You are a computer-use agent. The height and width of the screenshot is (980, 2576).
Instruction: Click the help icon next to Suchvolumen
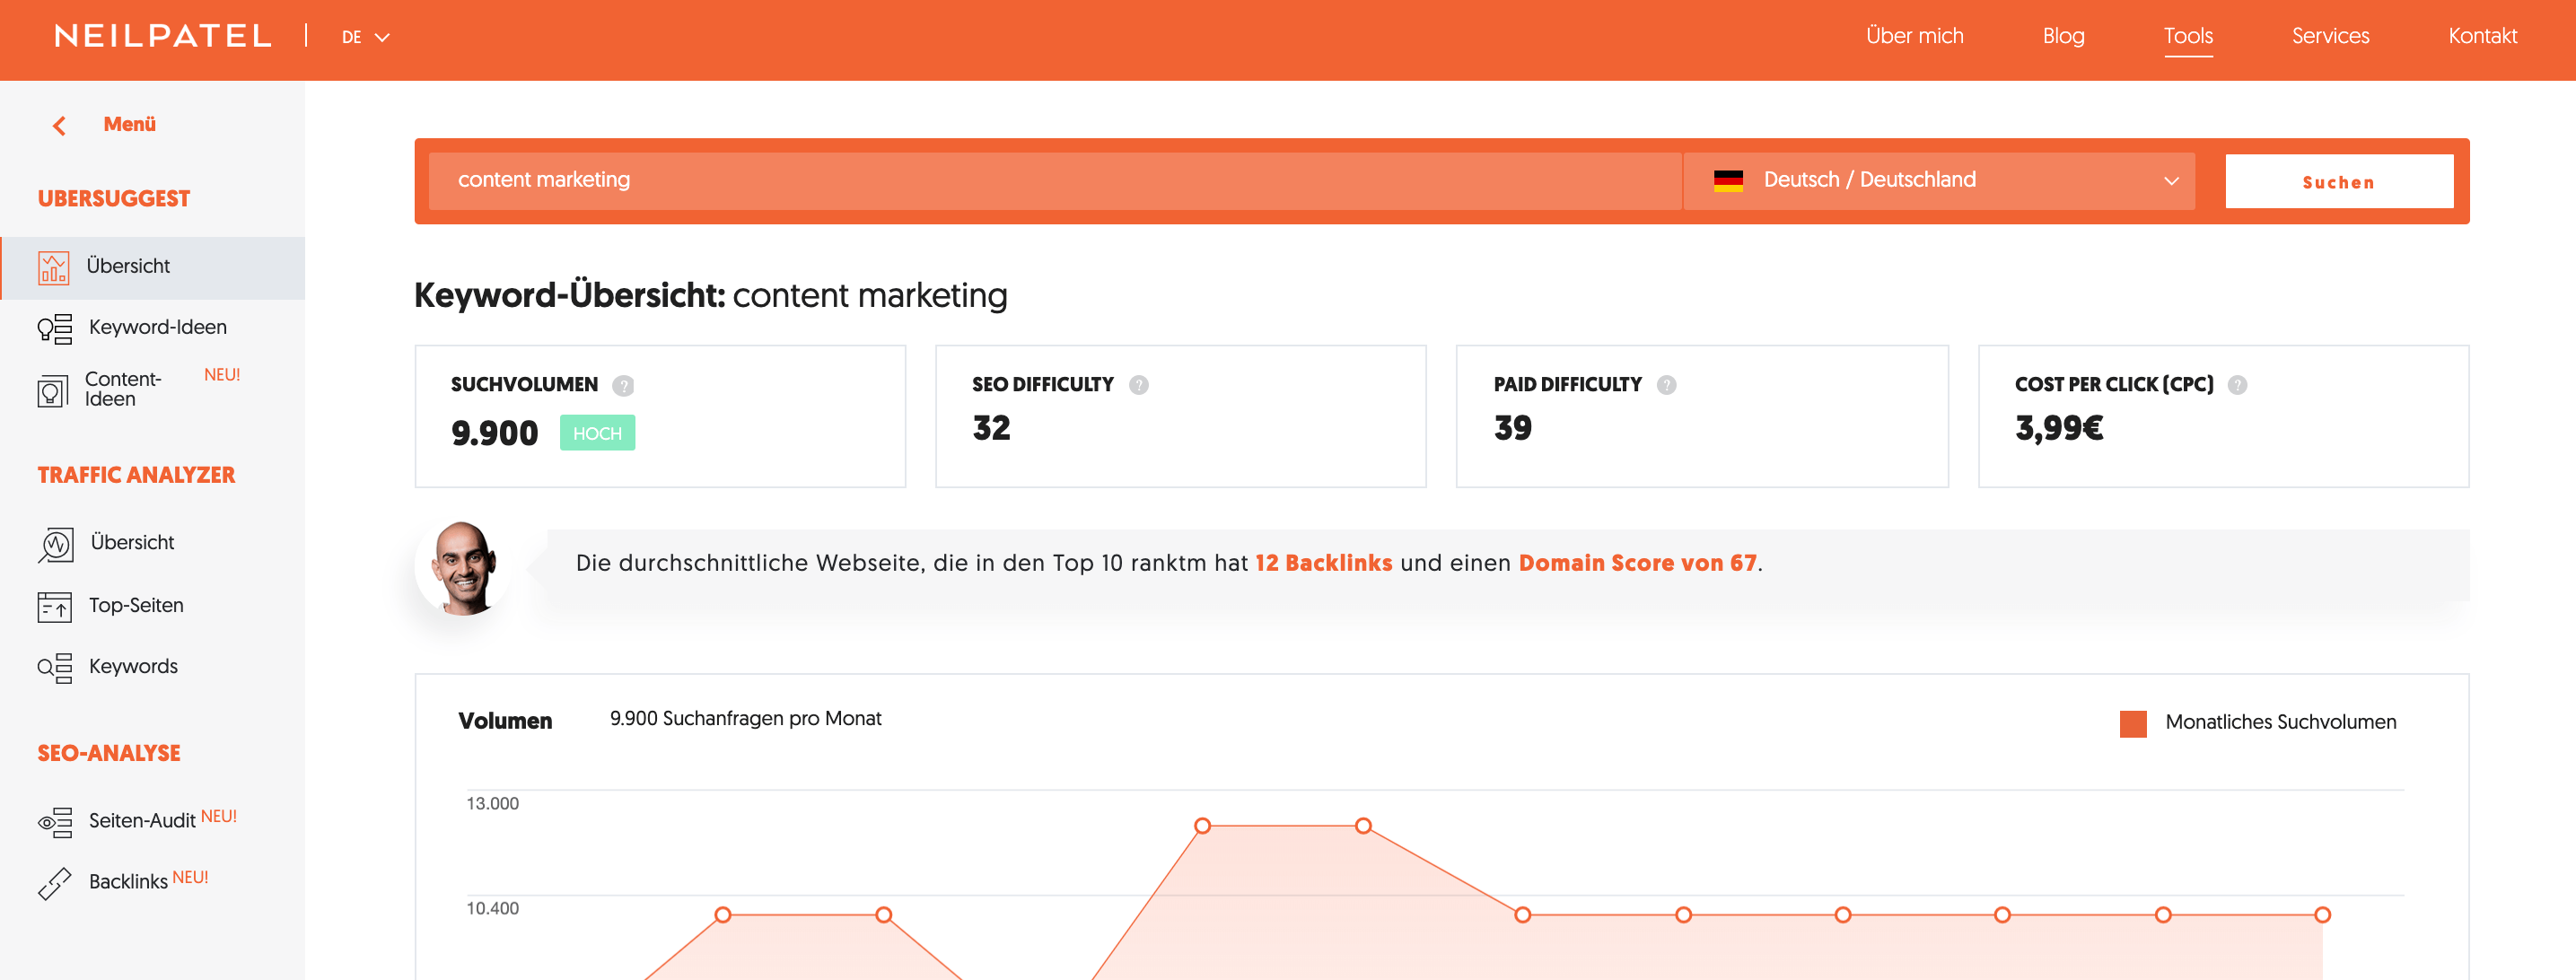pyautogui.click(x=623, y=386)
